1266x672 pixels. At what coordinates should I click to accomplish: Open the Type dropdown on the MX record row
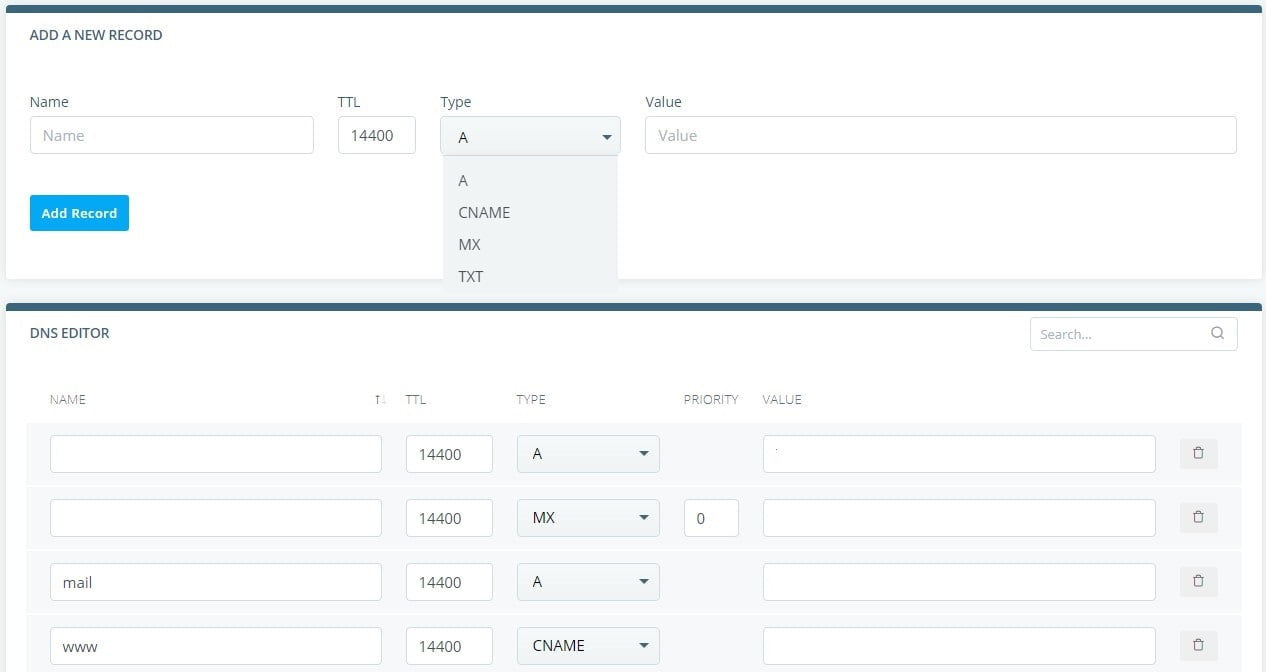click(x=646, y=517)
